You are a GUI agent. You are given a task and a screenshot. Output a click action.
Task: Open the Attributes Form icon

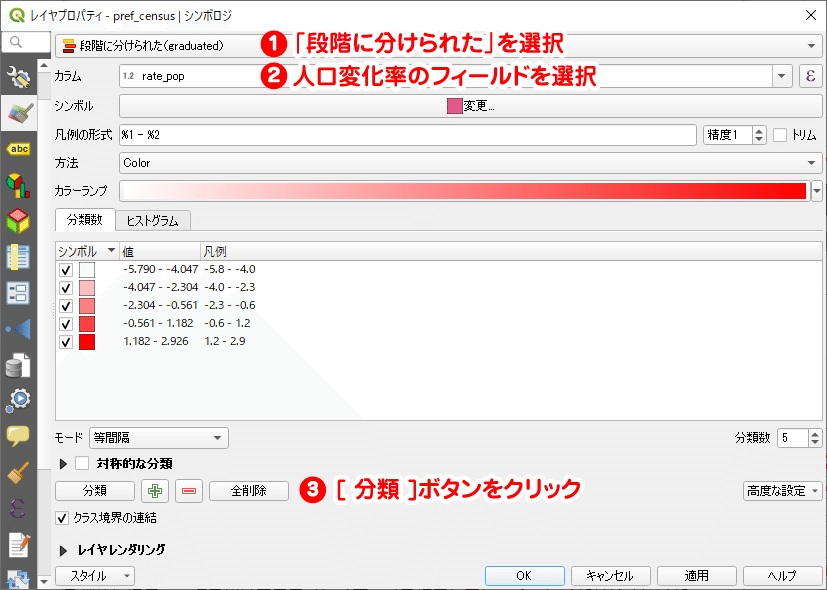(x=18, y=293)
